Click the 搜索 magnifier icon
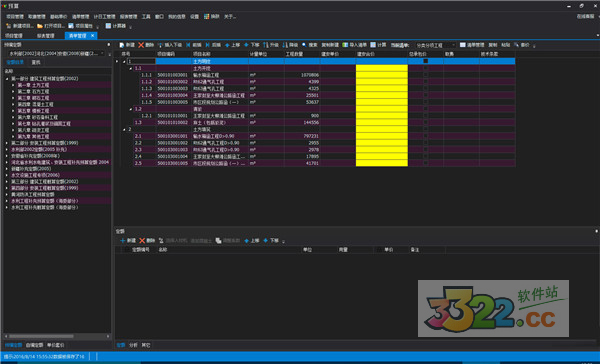 [x=304, y=45]
